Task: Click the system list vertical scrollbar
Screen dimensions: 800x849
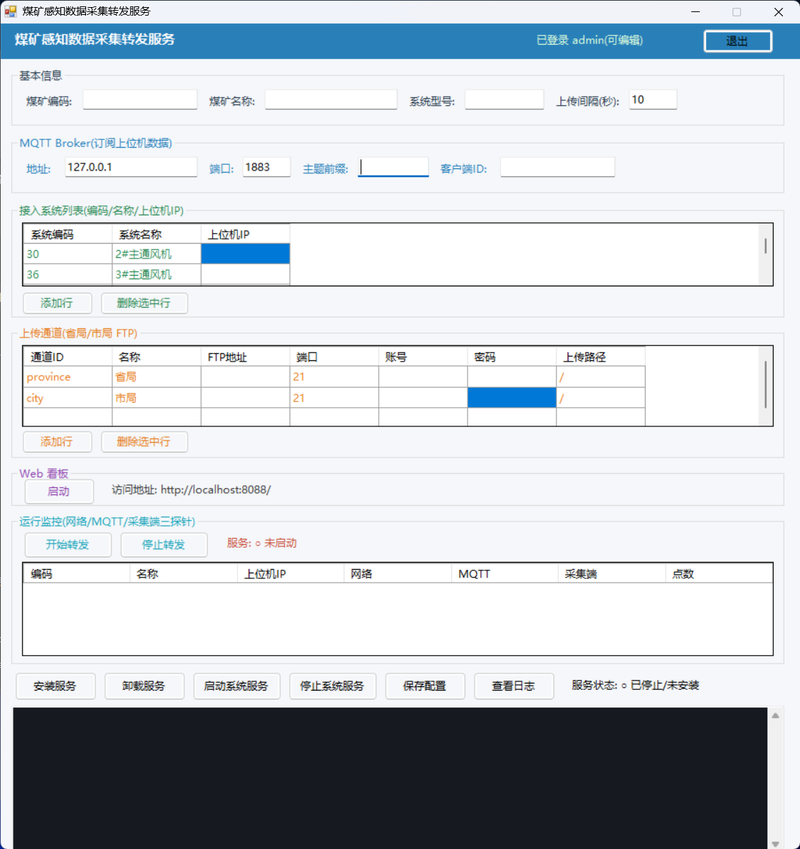Action: pos(765,254)
